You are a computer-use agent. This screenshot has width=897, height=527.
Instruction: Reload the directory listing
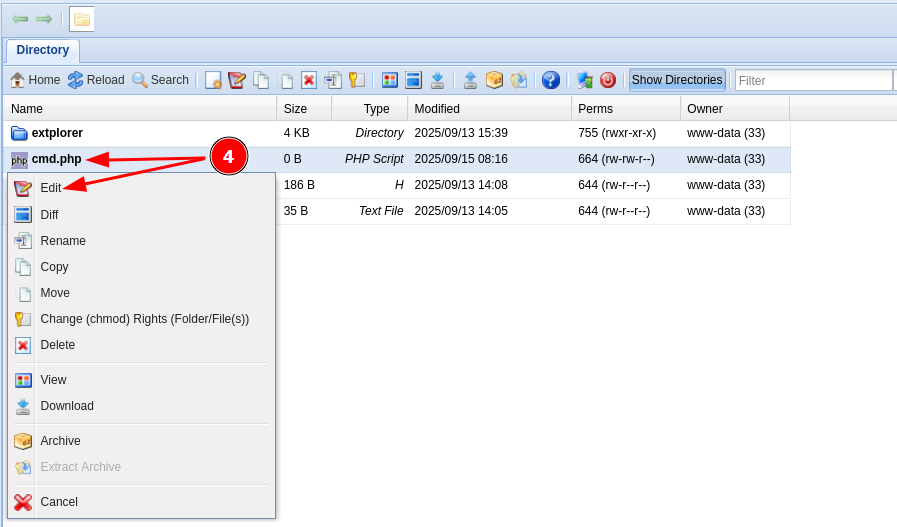click(x=96, y=80)
